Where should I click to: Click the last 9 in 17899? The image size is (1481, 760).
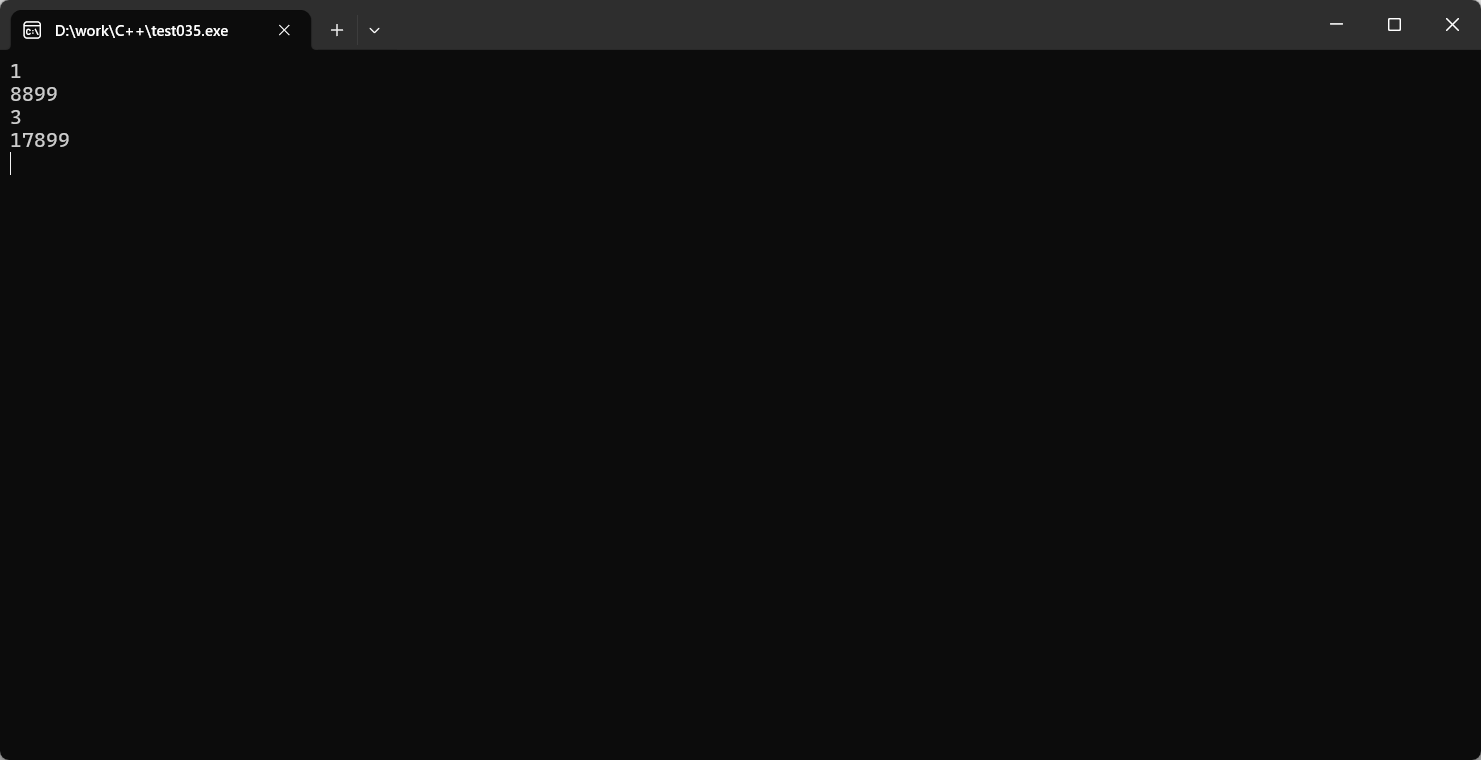tap(64, 140)
